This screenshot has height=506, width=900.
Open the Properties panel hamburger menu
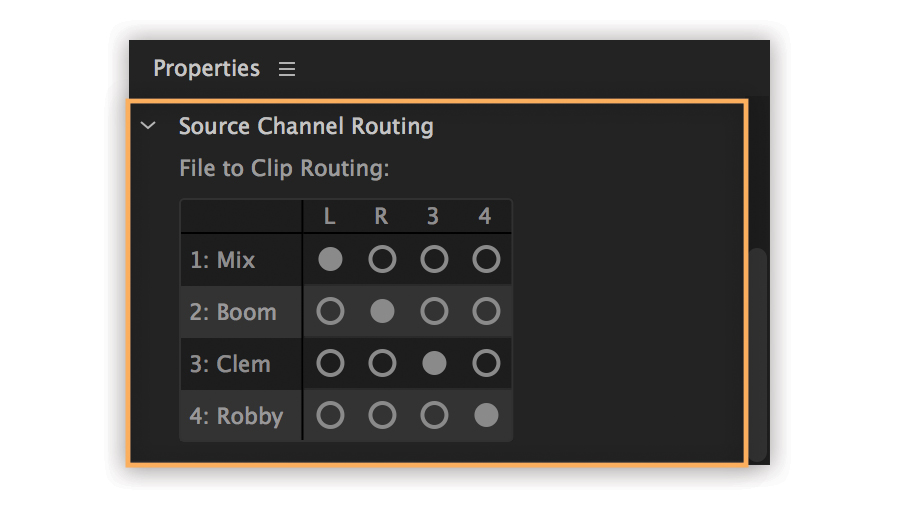(x=287, y=69)
